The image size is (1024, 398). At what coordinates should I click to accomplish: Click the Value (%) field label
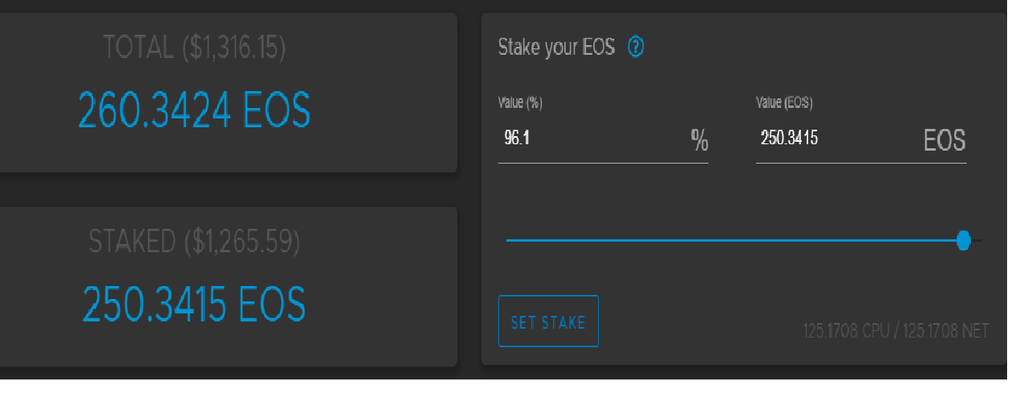pyautogui.click(x=520, y=103)
